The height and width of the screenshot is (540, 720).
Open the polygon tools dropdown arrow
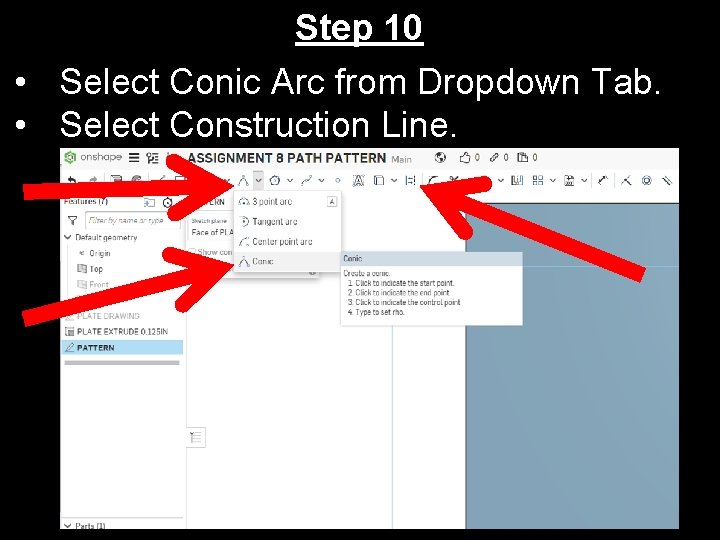(x=290, y=180)
